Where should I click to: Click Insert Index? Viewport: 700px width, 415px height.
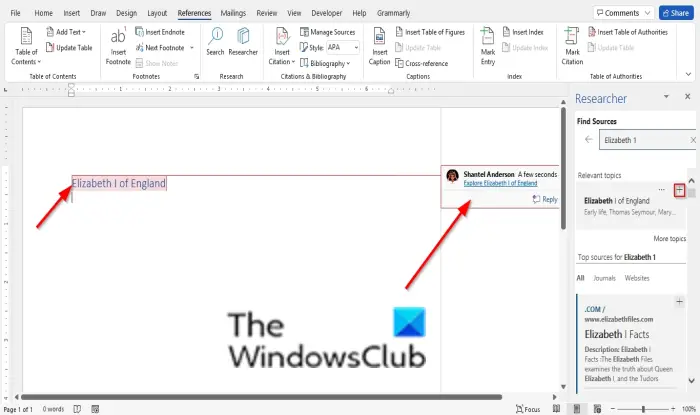tap(523, 32)
